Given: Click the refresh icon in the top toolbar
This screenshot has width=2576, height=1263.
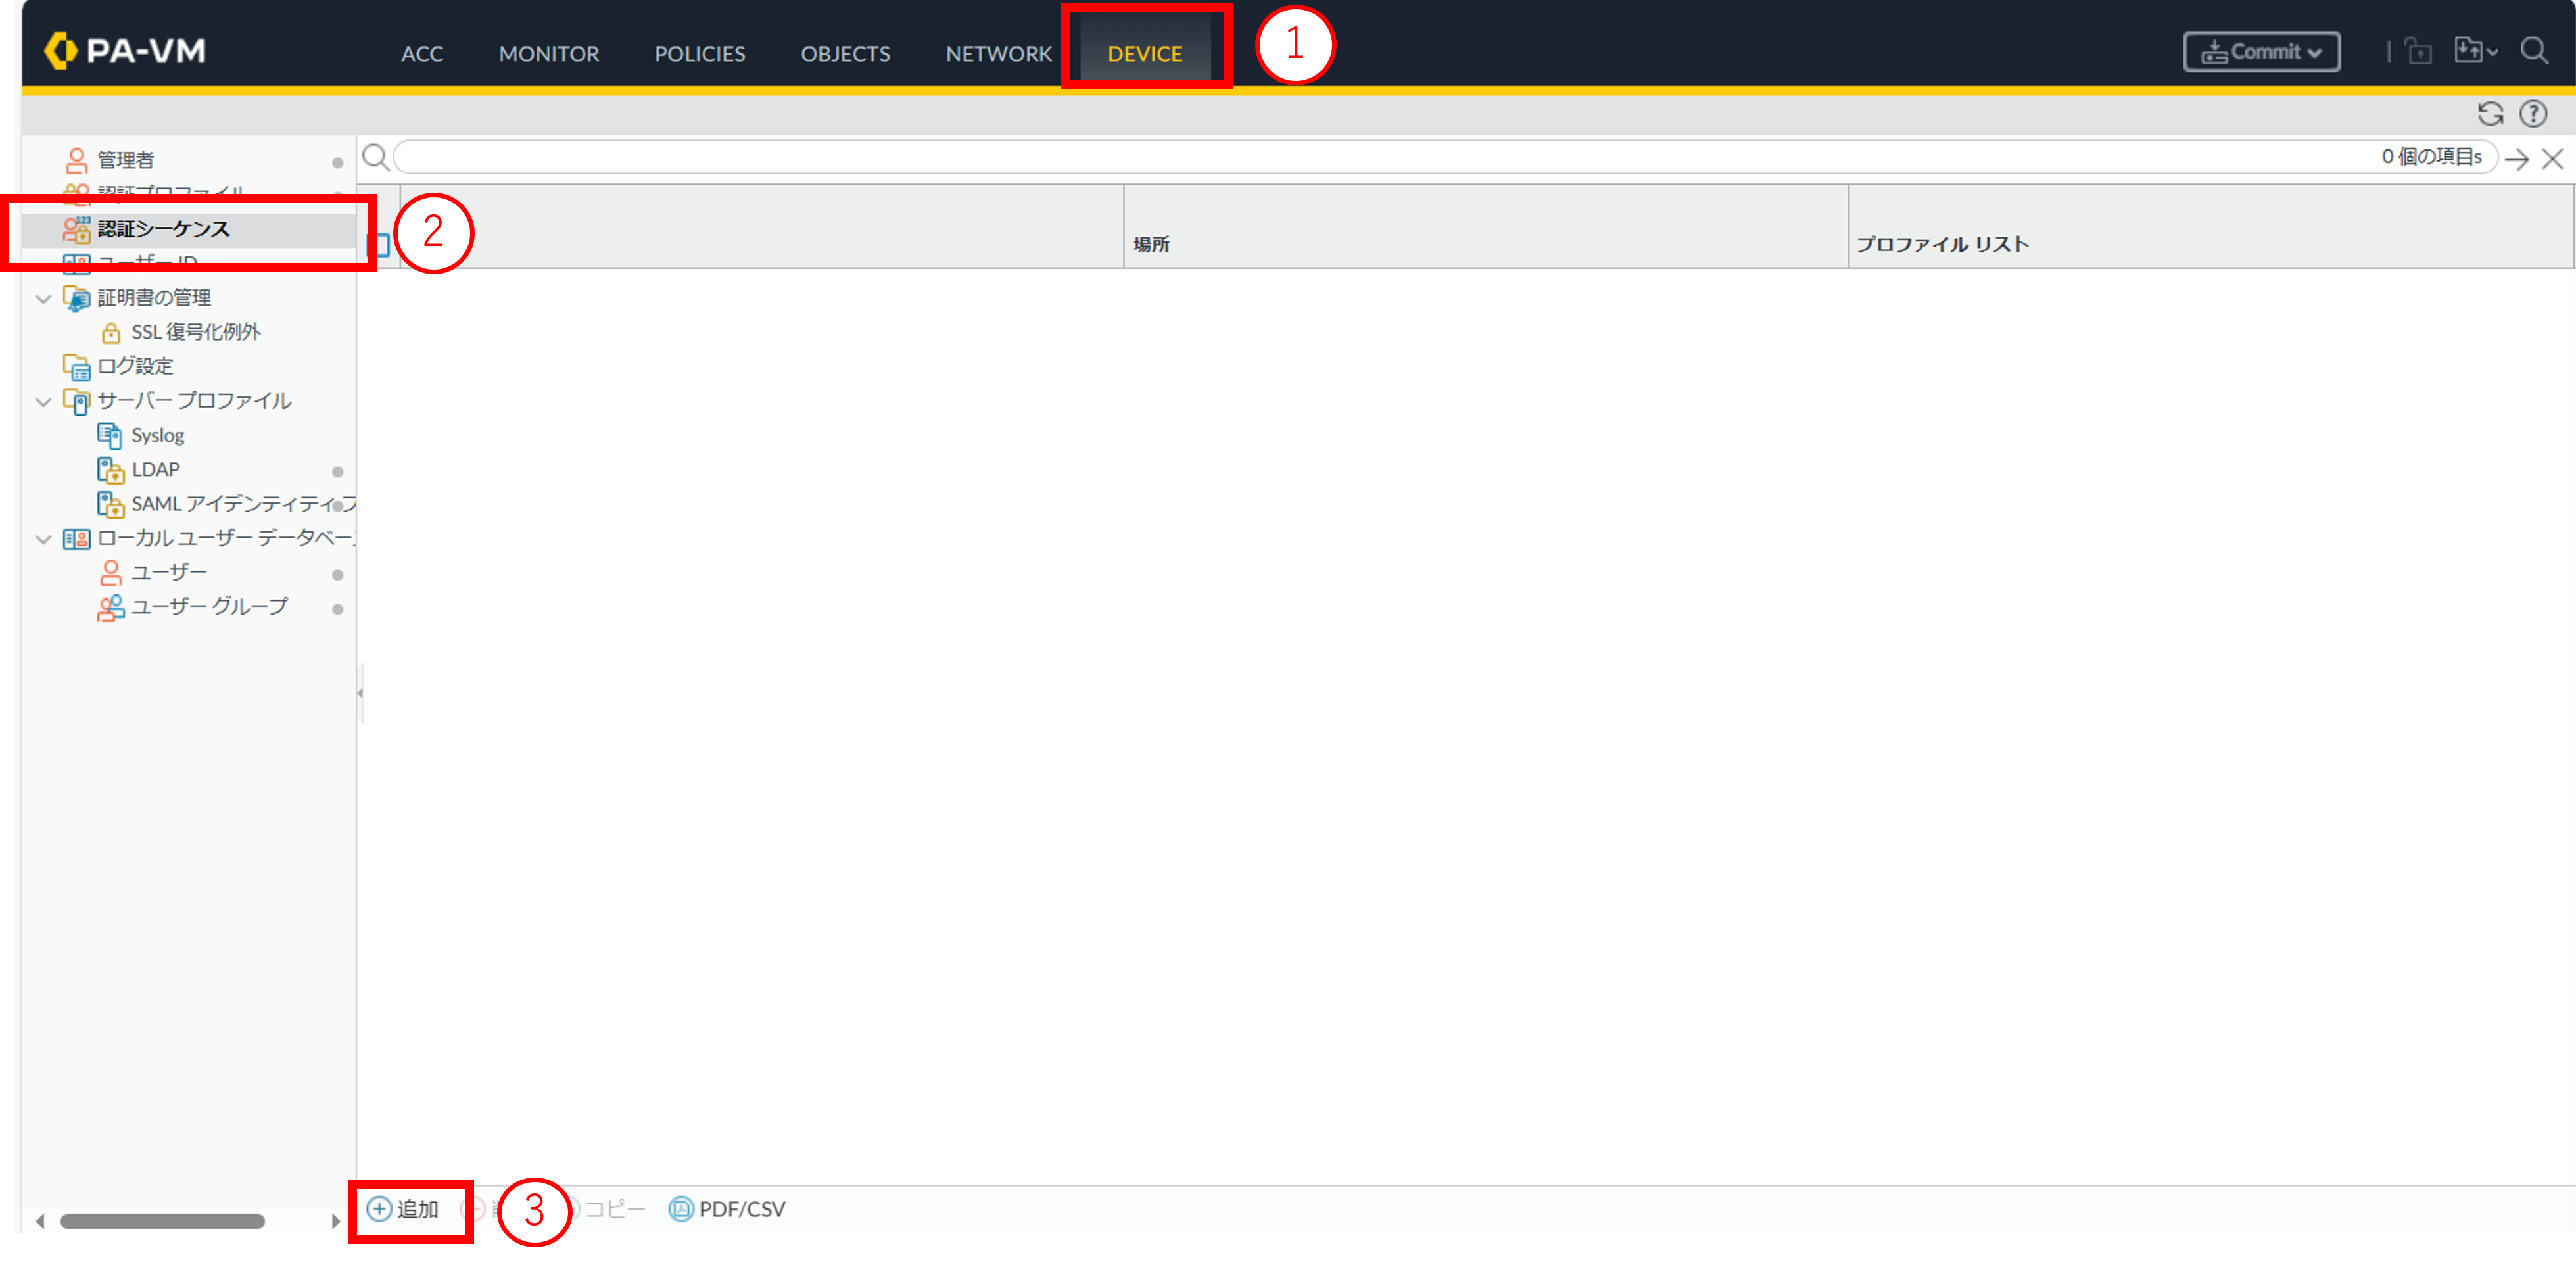Looking at the screenshot, I should click(x=2490, y=114).
